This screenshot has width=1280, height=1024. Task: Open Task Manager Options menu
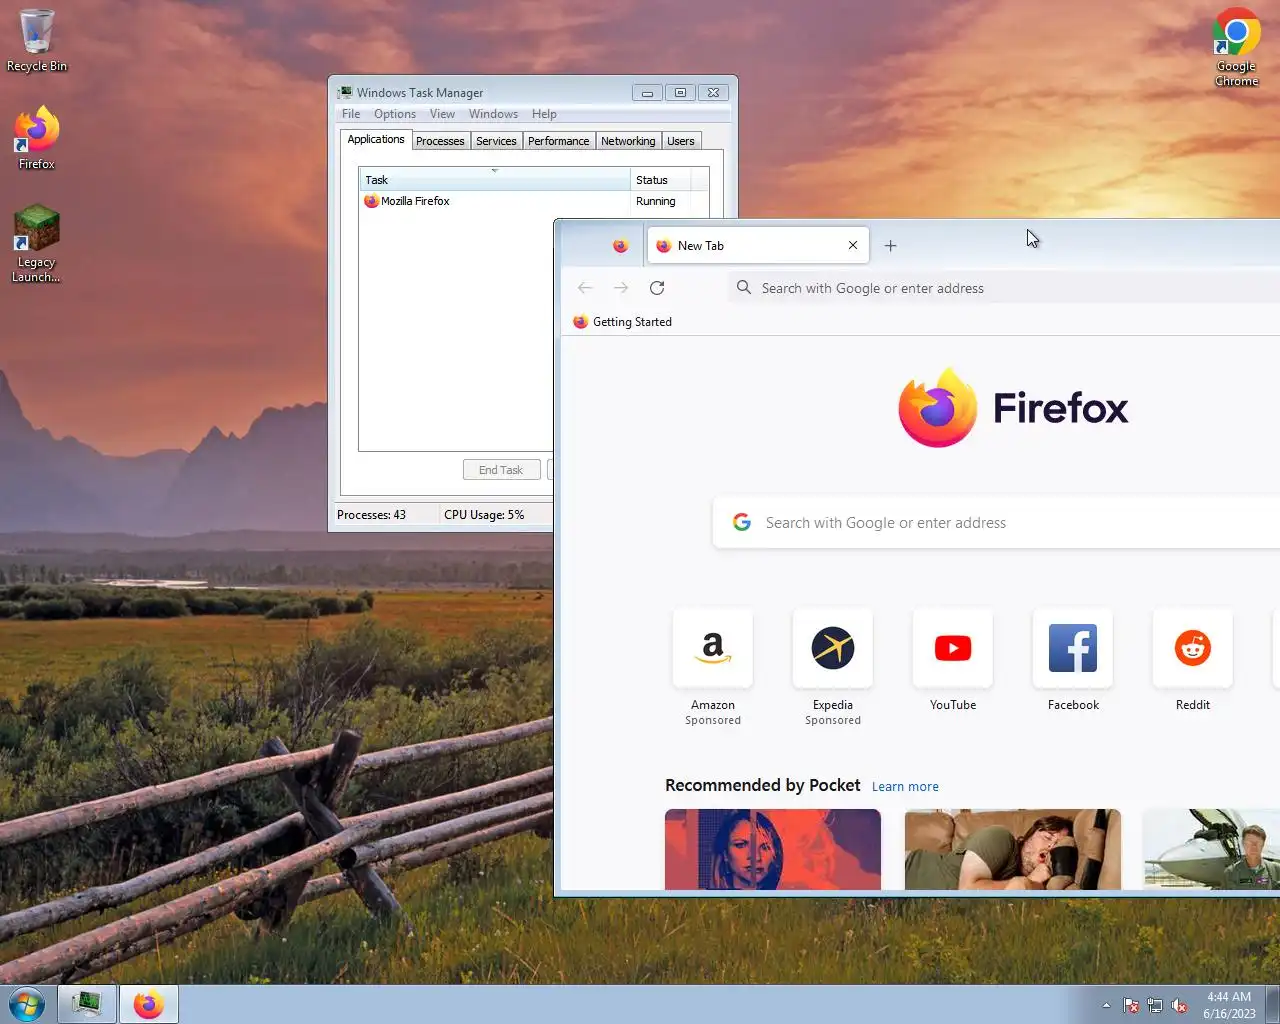tap(395, 114)
